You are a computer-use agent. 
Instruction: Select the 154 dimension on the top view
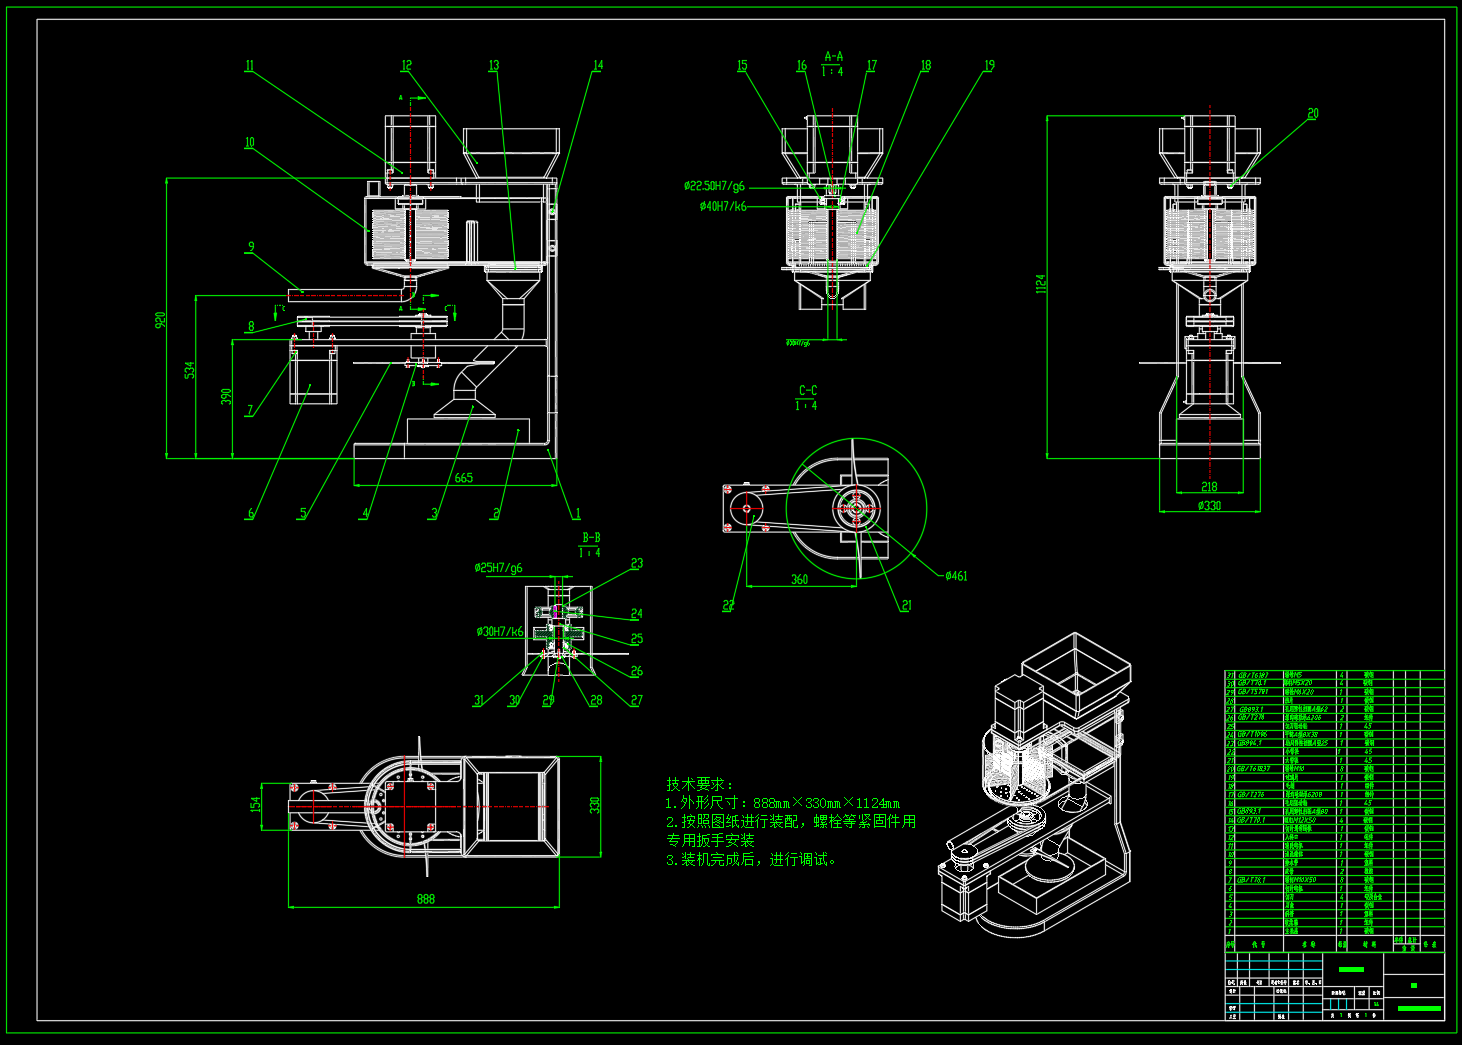coord(256,803)
